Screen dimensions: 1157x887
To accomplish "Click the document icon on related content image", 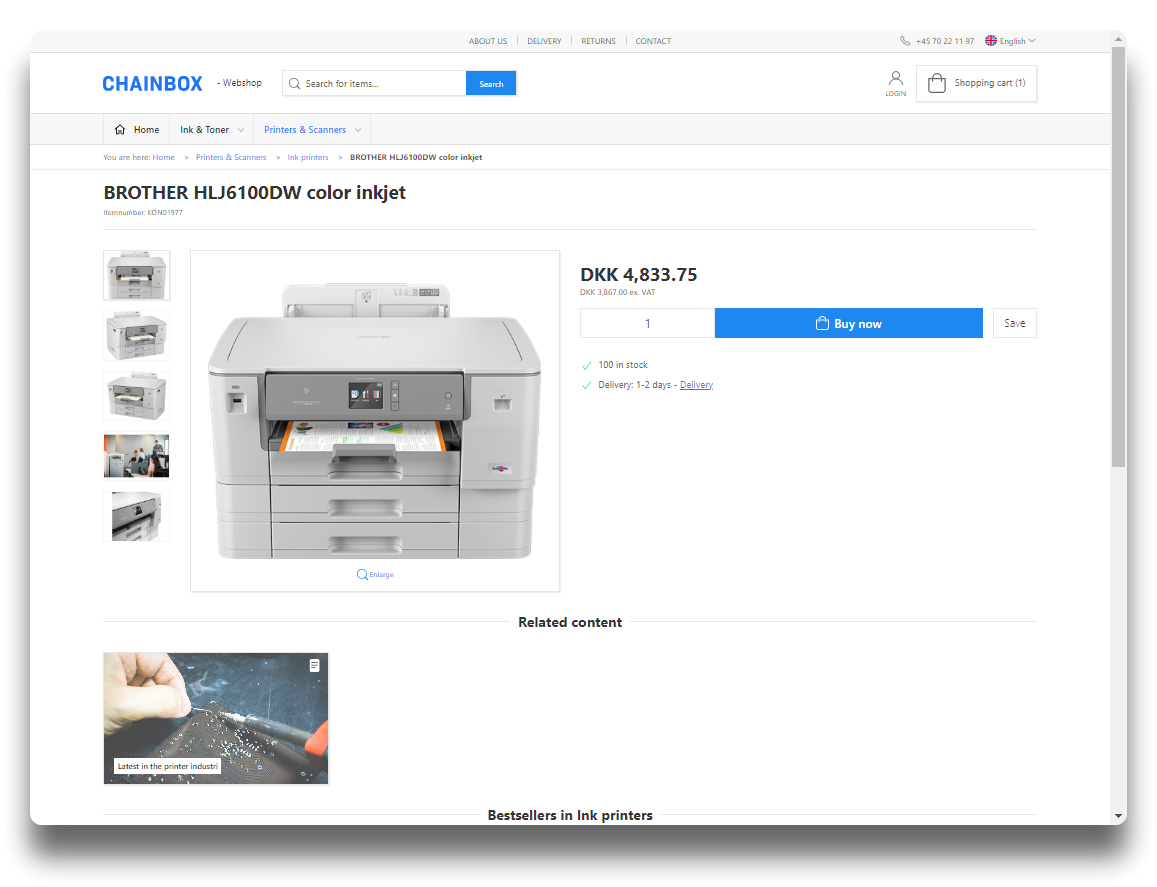I will [314, 666].
